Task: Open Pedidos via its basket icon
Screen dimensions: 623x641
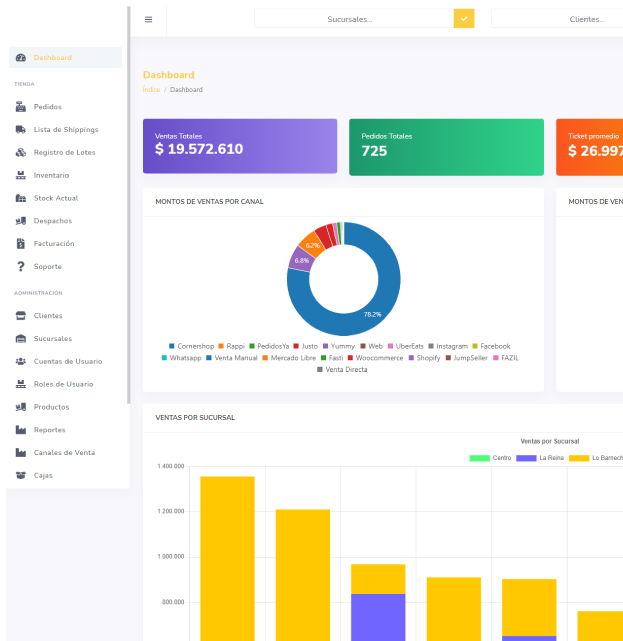Action: 21,106
